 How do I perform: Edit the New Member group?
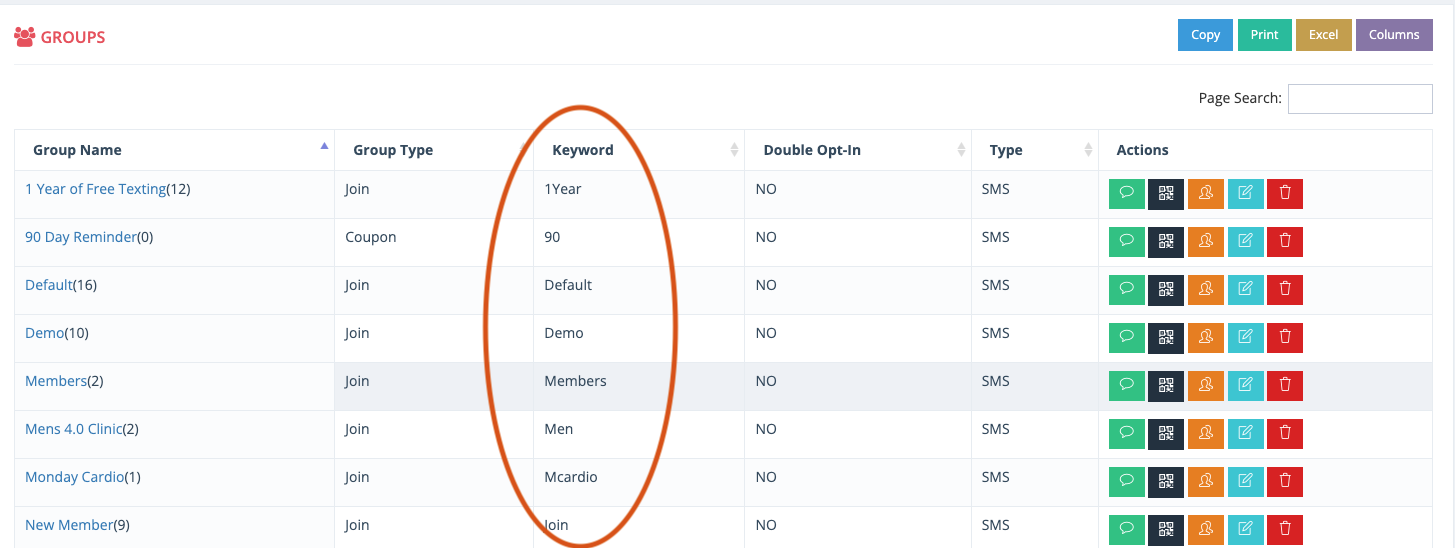(1245, 530)
